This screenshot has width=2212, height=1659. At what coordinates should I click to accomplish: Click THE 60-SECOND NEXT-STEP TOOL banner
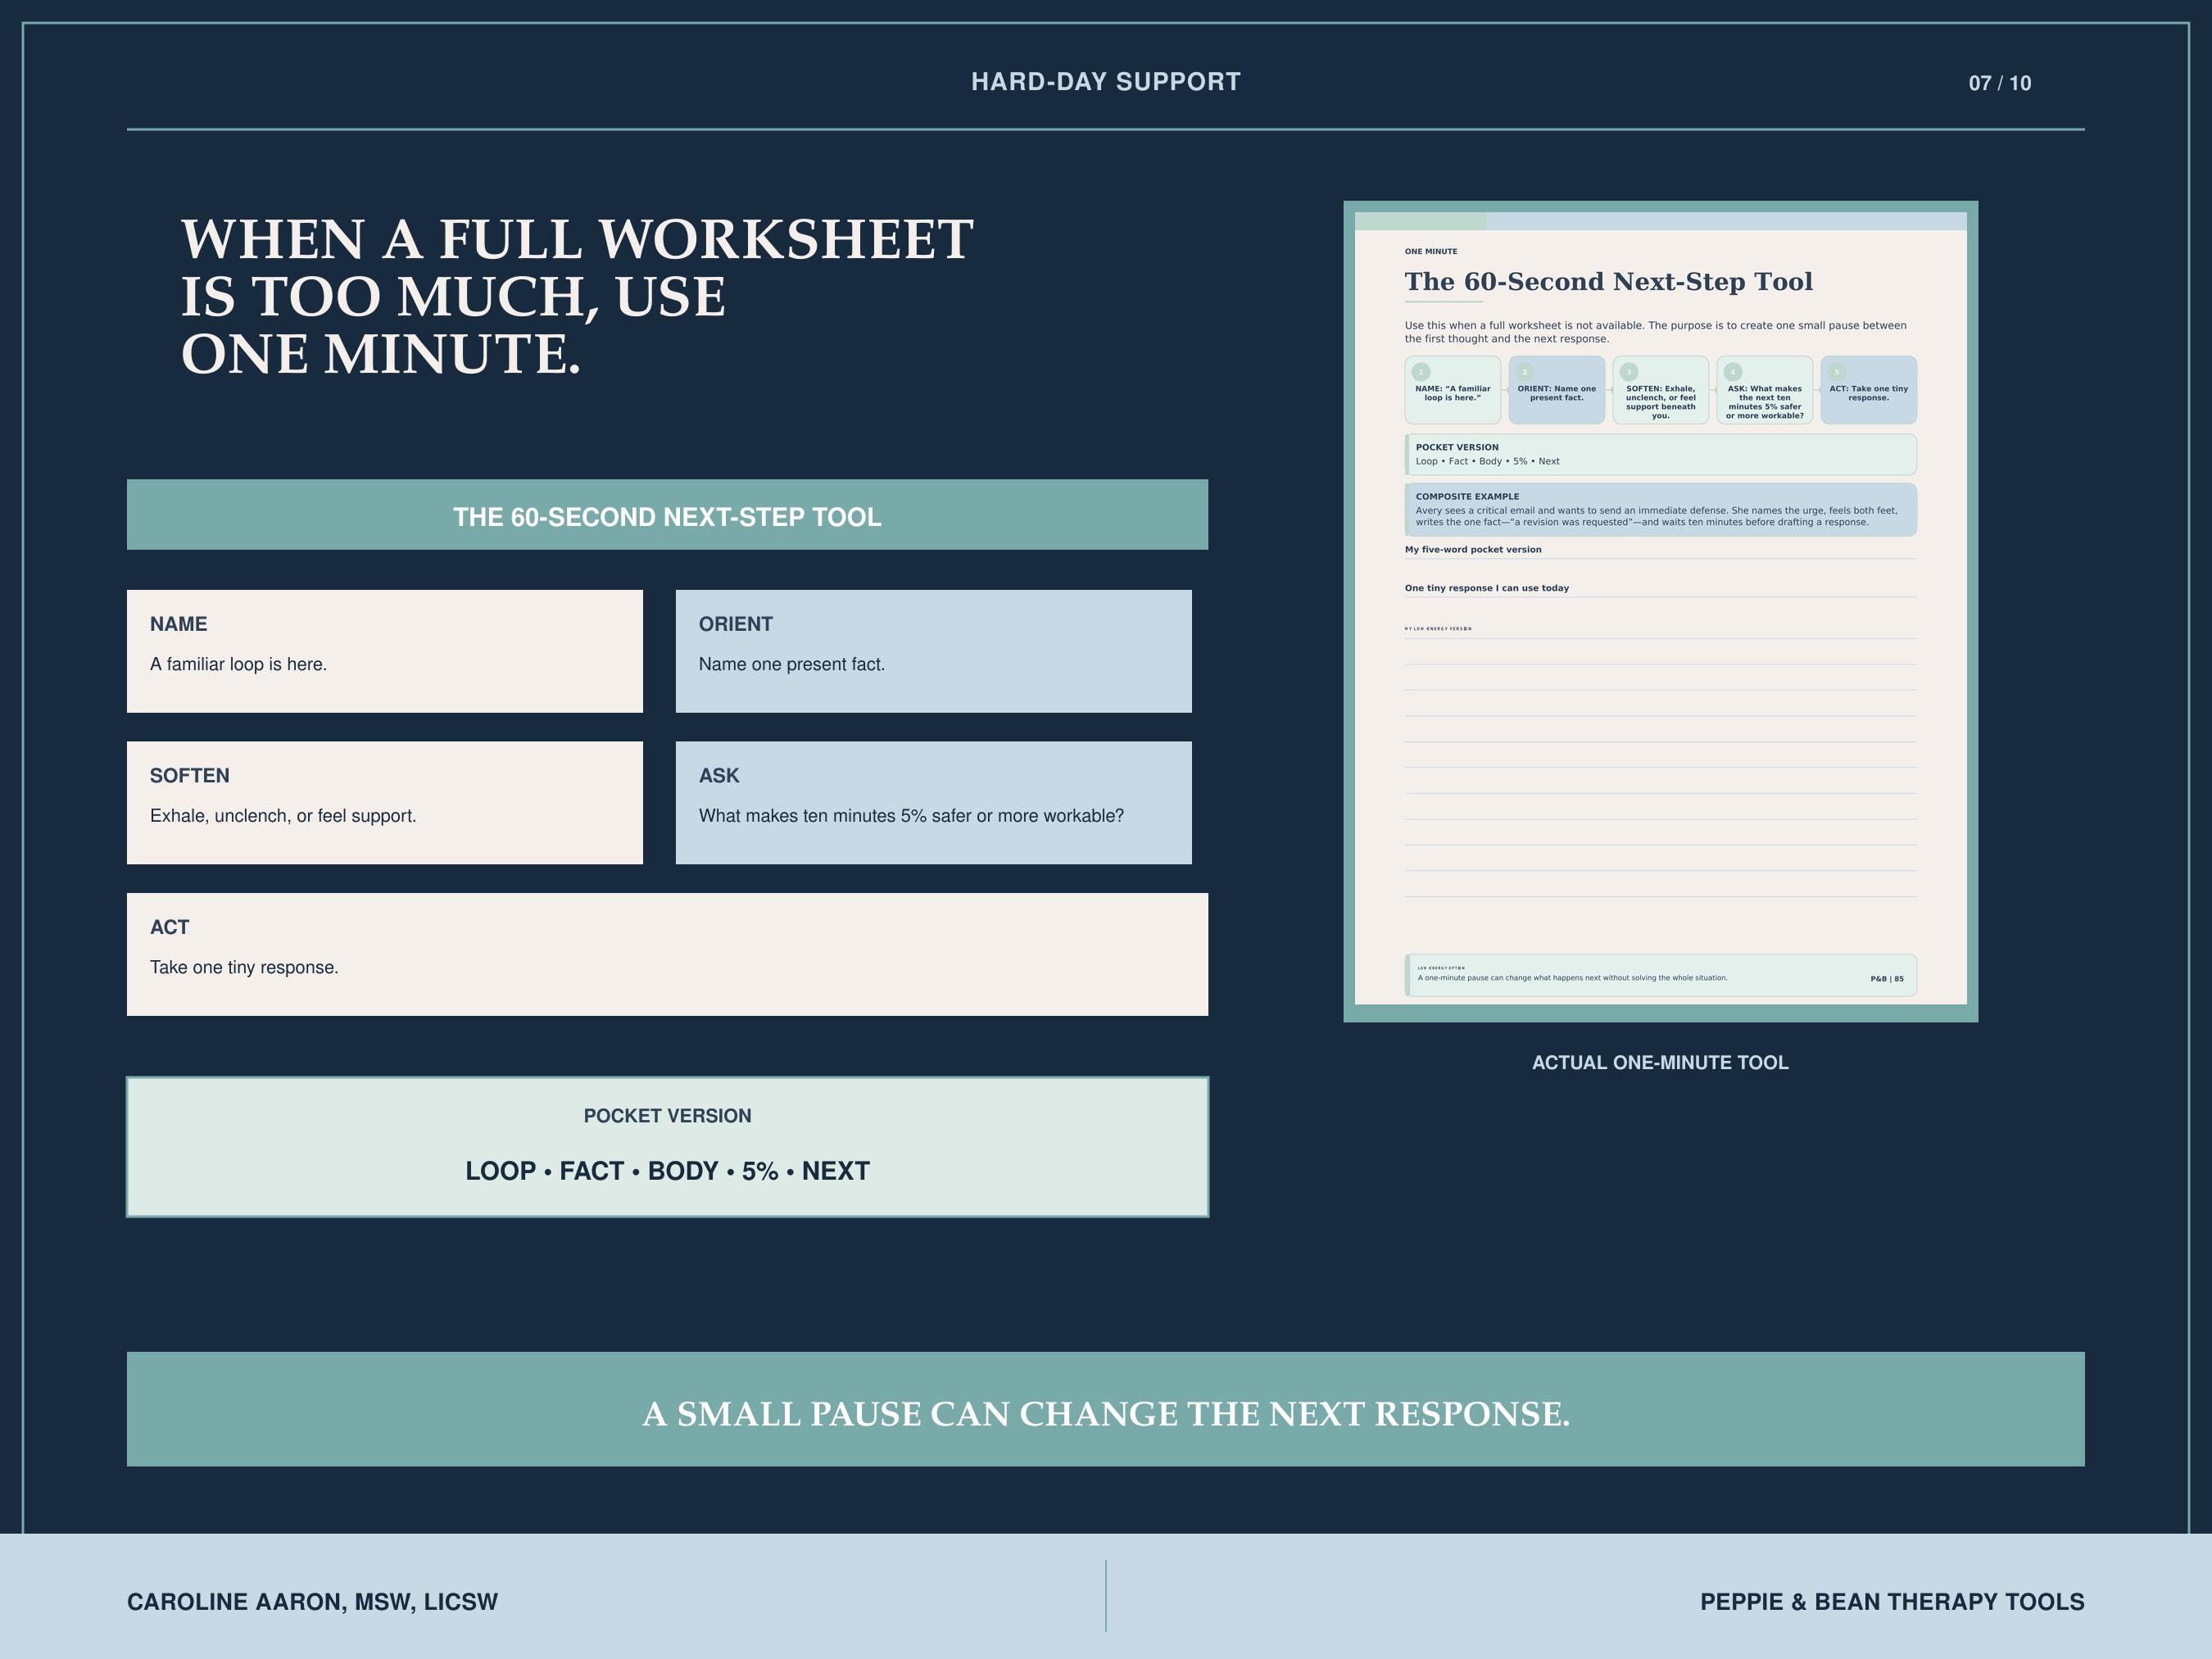pyautogui.click(x=667, y=515)
